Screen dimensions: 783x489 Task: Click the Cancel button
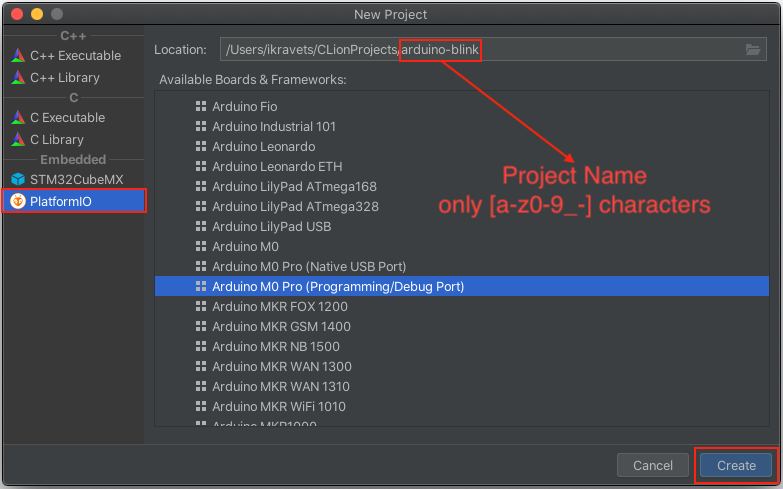653,466
